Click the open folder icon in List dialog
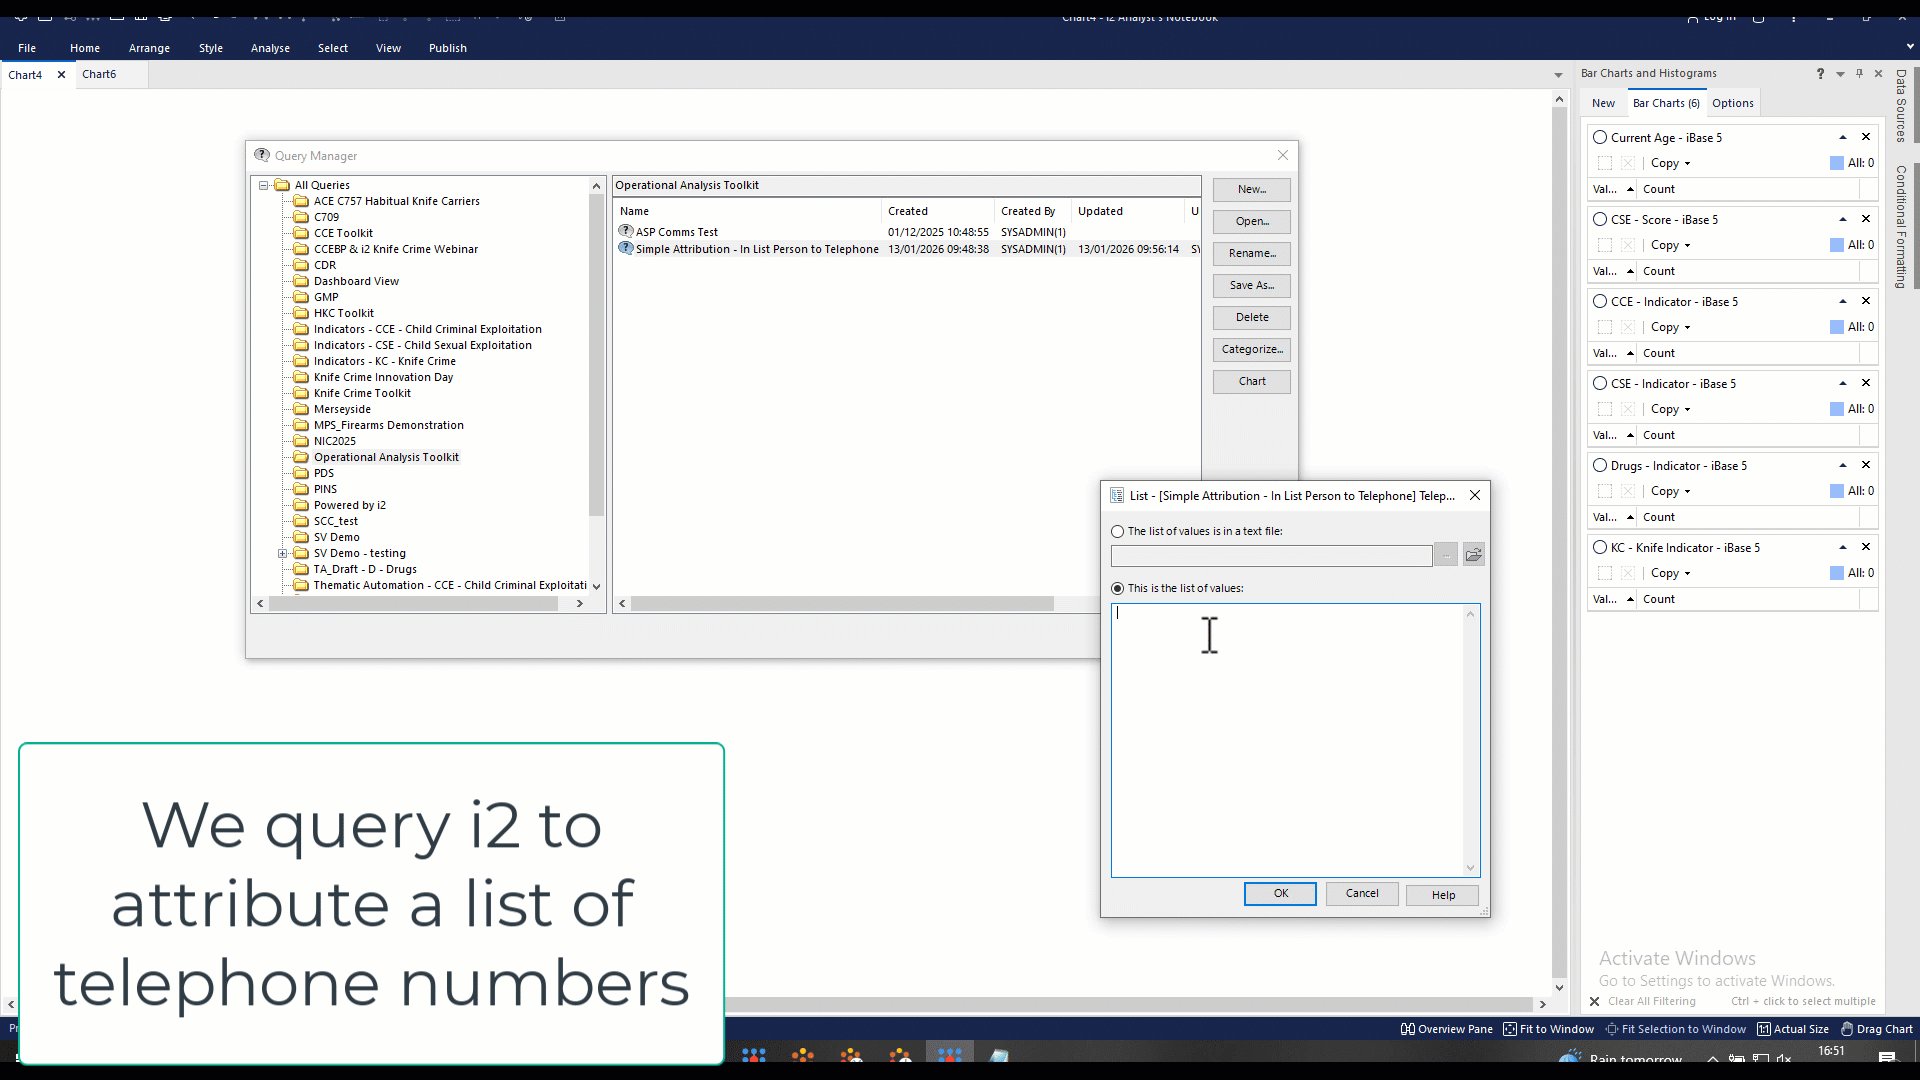 click(1473, 555)
